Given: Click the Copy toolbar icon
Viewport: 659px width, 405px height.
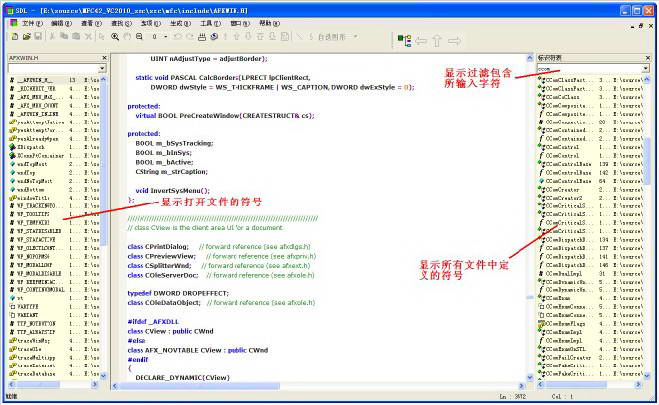Looking at the screenshot, I should click(x=64, y=37).
